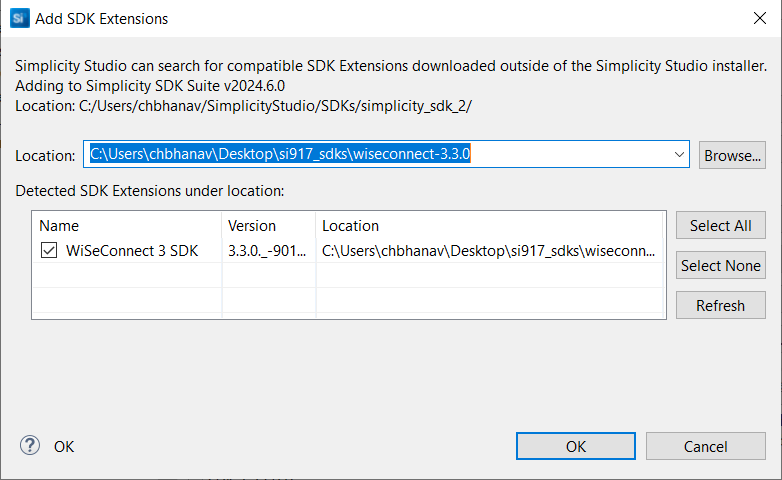Close the Add SDK Extensions dialog
This screenshot has height=480, width=782.
(758, 18)
